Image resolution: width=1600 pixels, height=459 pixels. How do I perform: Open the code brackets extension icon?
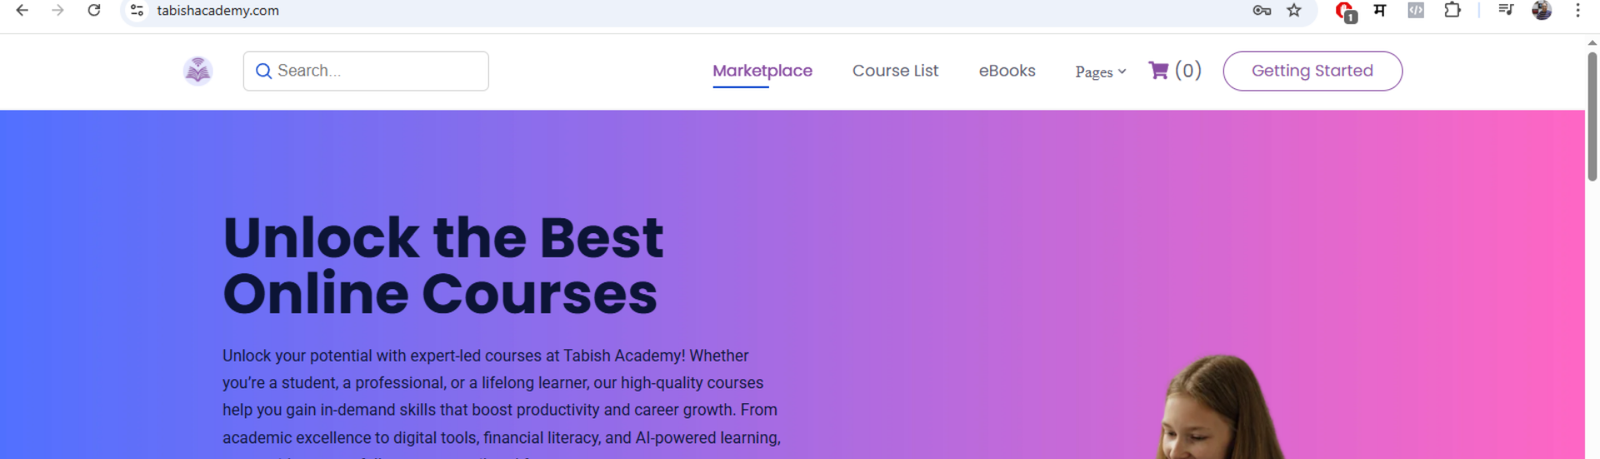[1416, 10]
